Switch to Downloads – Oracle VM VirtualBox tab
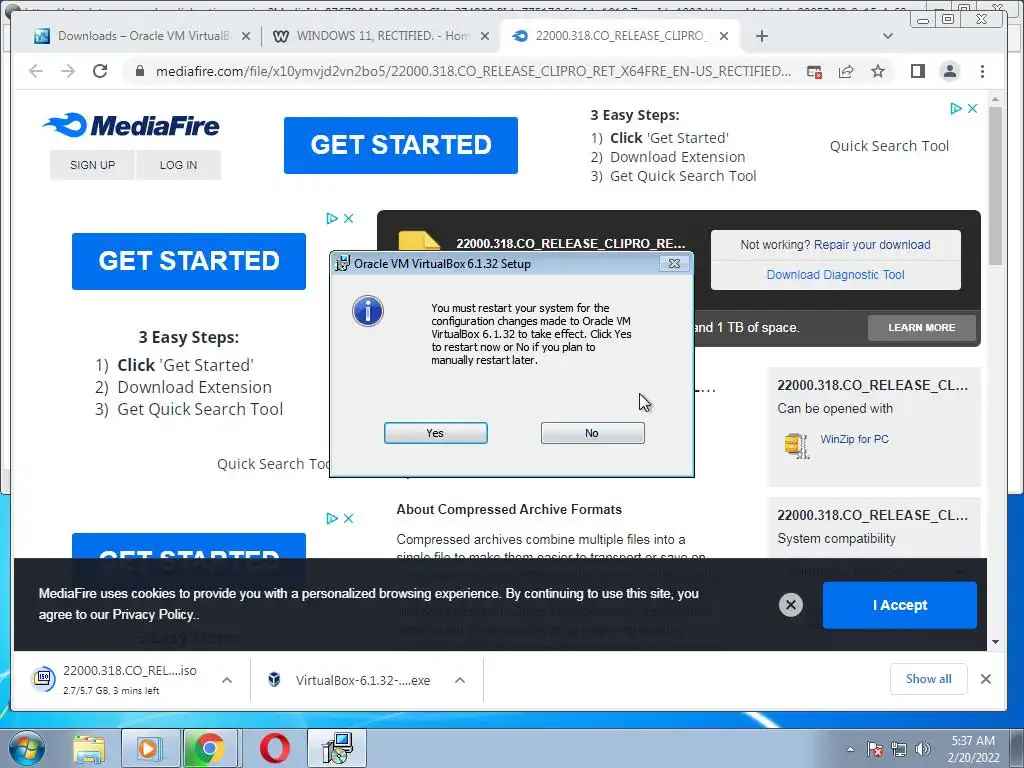1024x768 pixels. tap(133, 36)
